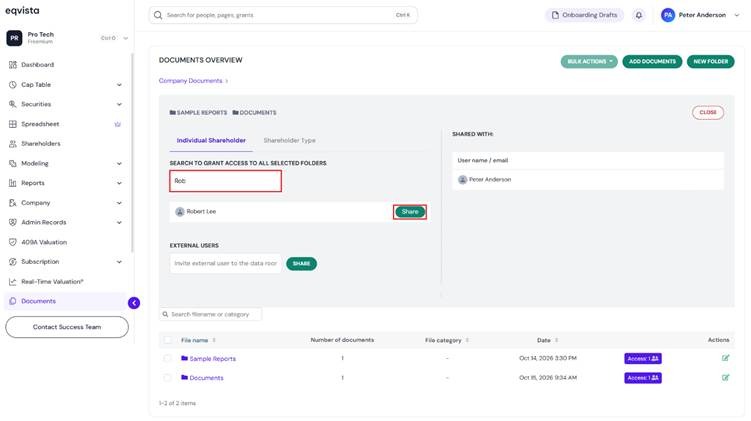Follow the Company Documents breadcrumb link

pyautogui.click(x=191, y=80)
